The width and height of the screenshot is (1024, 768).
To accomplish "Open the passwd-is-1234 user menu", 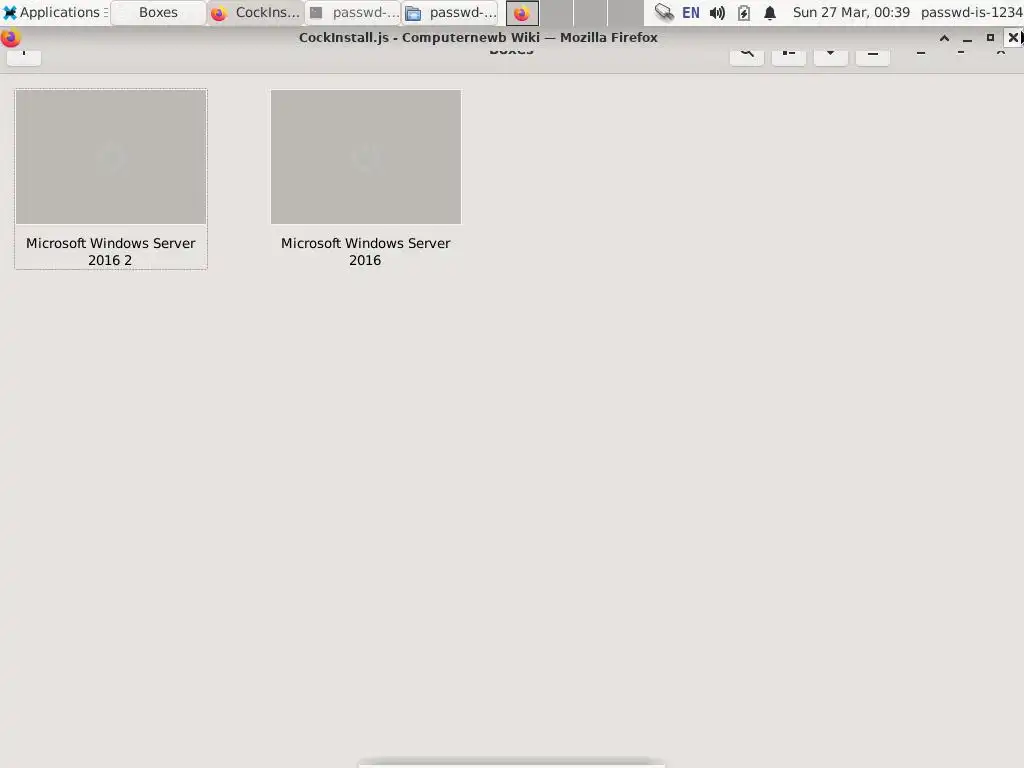I will (x=971, y=12).
